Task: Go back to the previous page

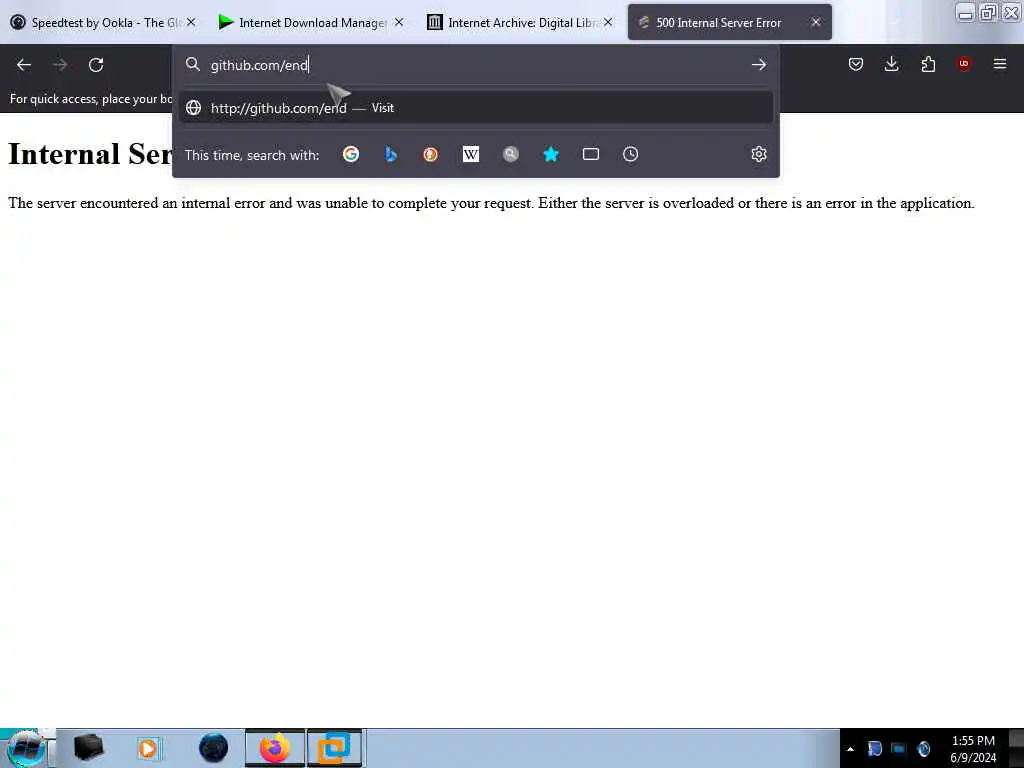Action: tap(24, 65)
